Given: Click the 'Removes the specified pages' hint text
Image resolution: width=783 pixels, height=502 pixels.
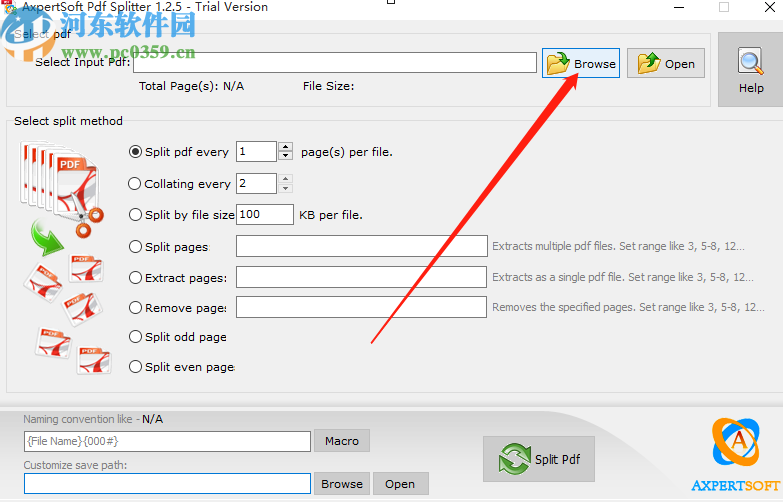Looking at the screenshot, I should tap(628, 307).
